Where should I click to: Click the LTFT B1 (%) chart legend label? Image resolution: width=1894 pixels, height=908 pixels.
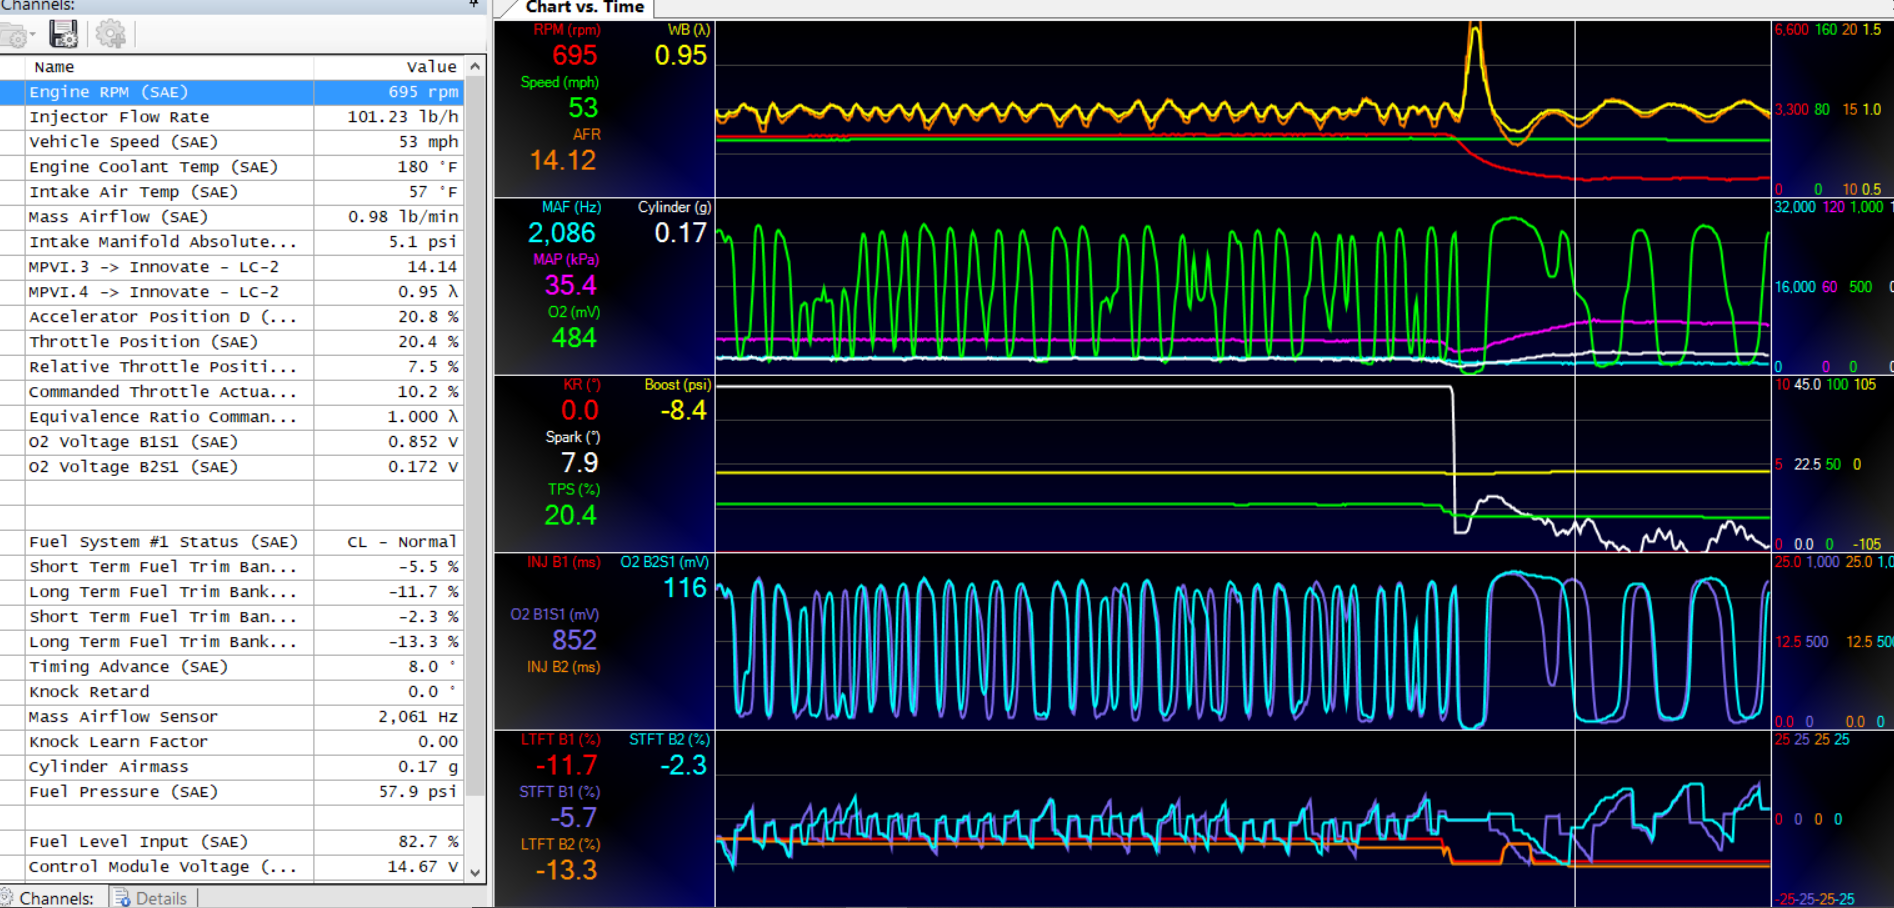pyautogui.click(x=560, y=740)
